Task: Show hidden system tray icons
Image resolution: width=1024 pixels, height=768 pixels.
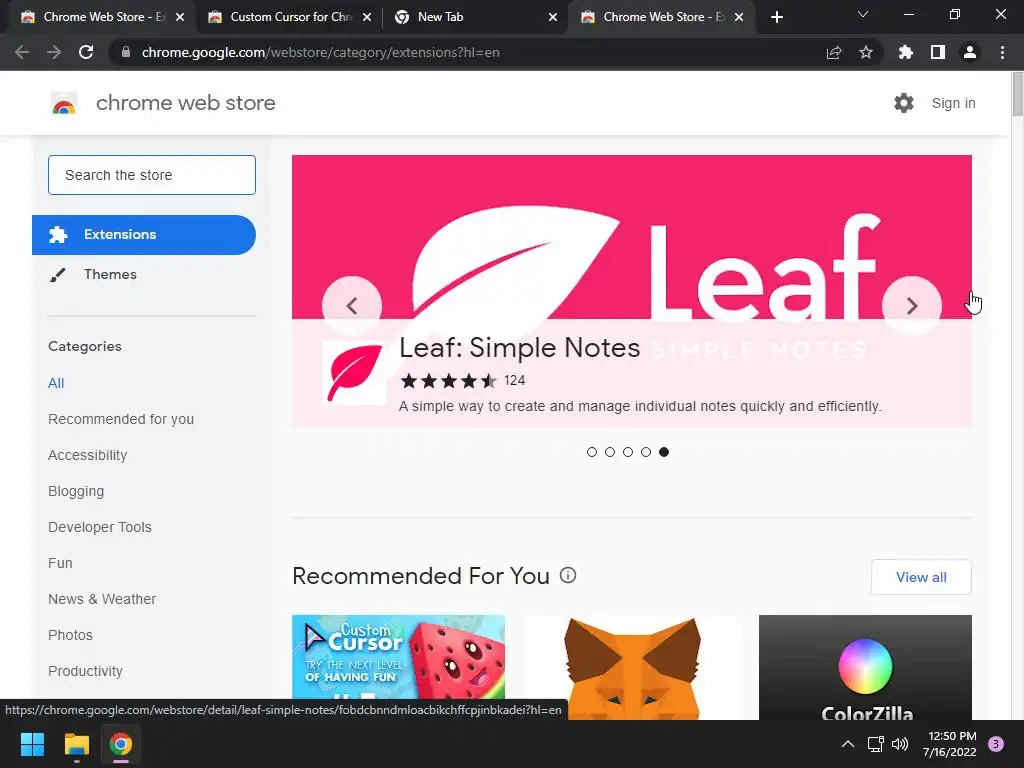Action: [848, 744]
